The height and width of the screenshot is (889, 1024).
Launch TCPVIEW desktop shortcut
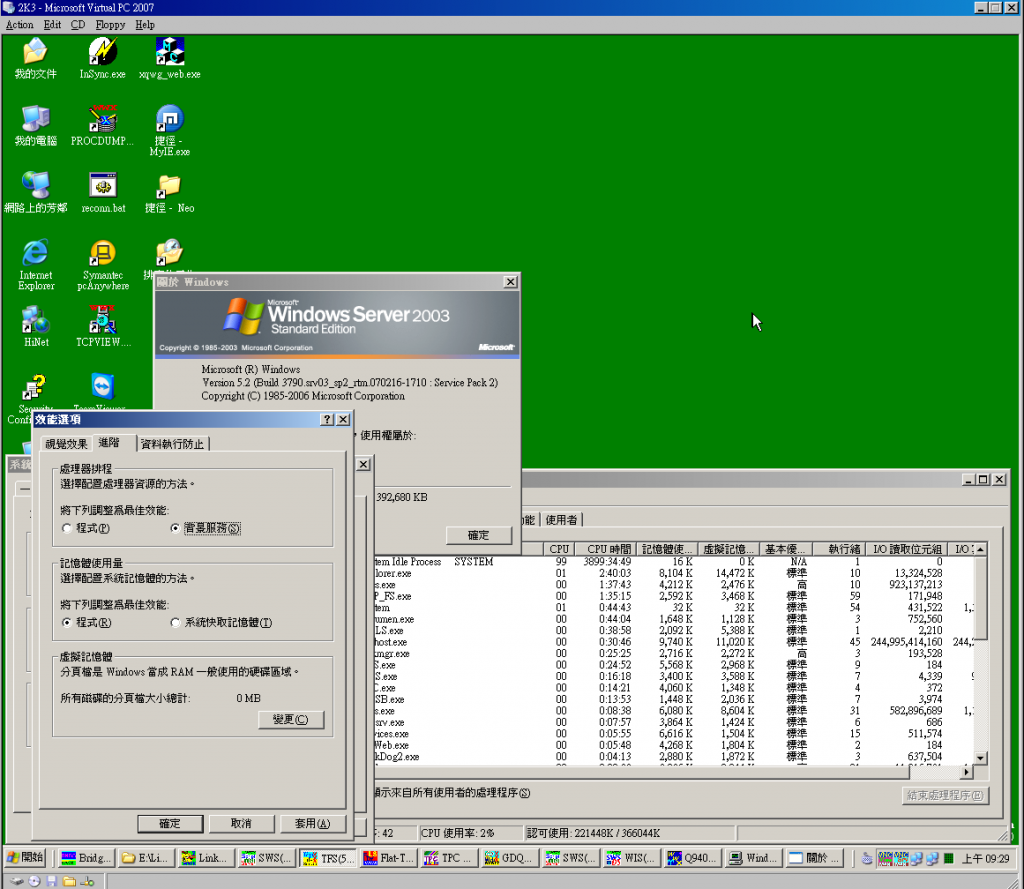pyautogui.click(x=103, y=327)
